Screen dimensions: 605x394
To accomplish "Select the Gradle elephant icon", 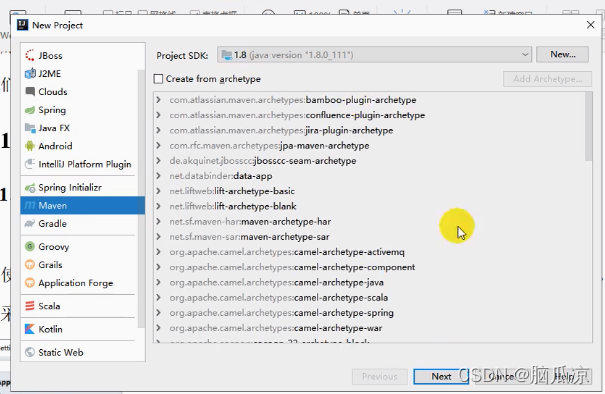I will point(30,223).
